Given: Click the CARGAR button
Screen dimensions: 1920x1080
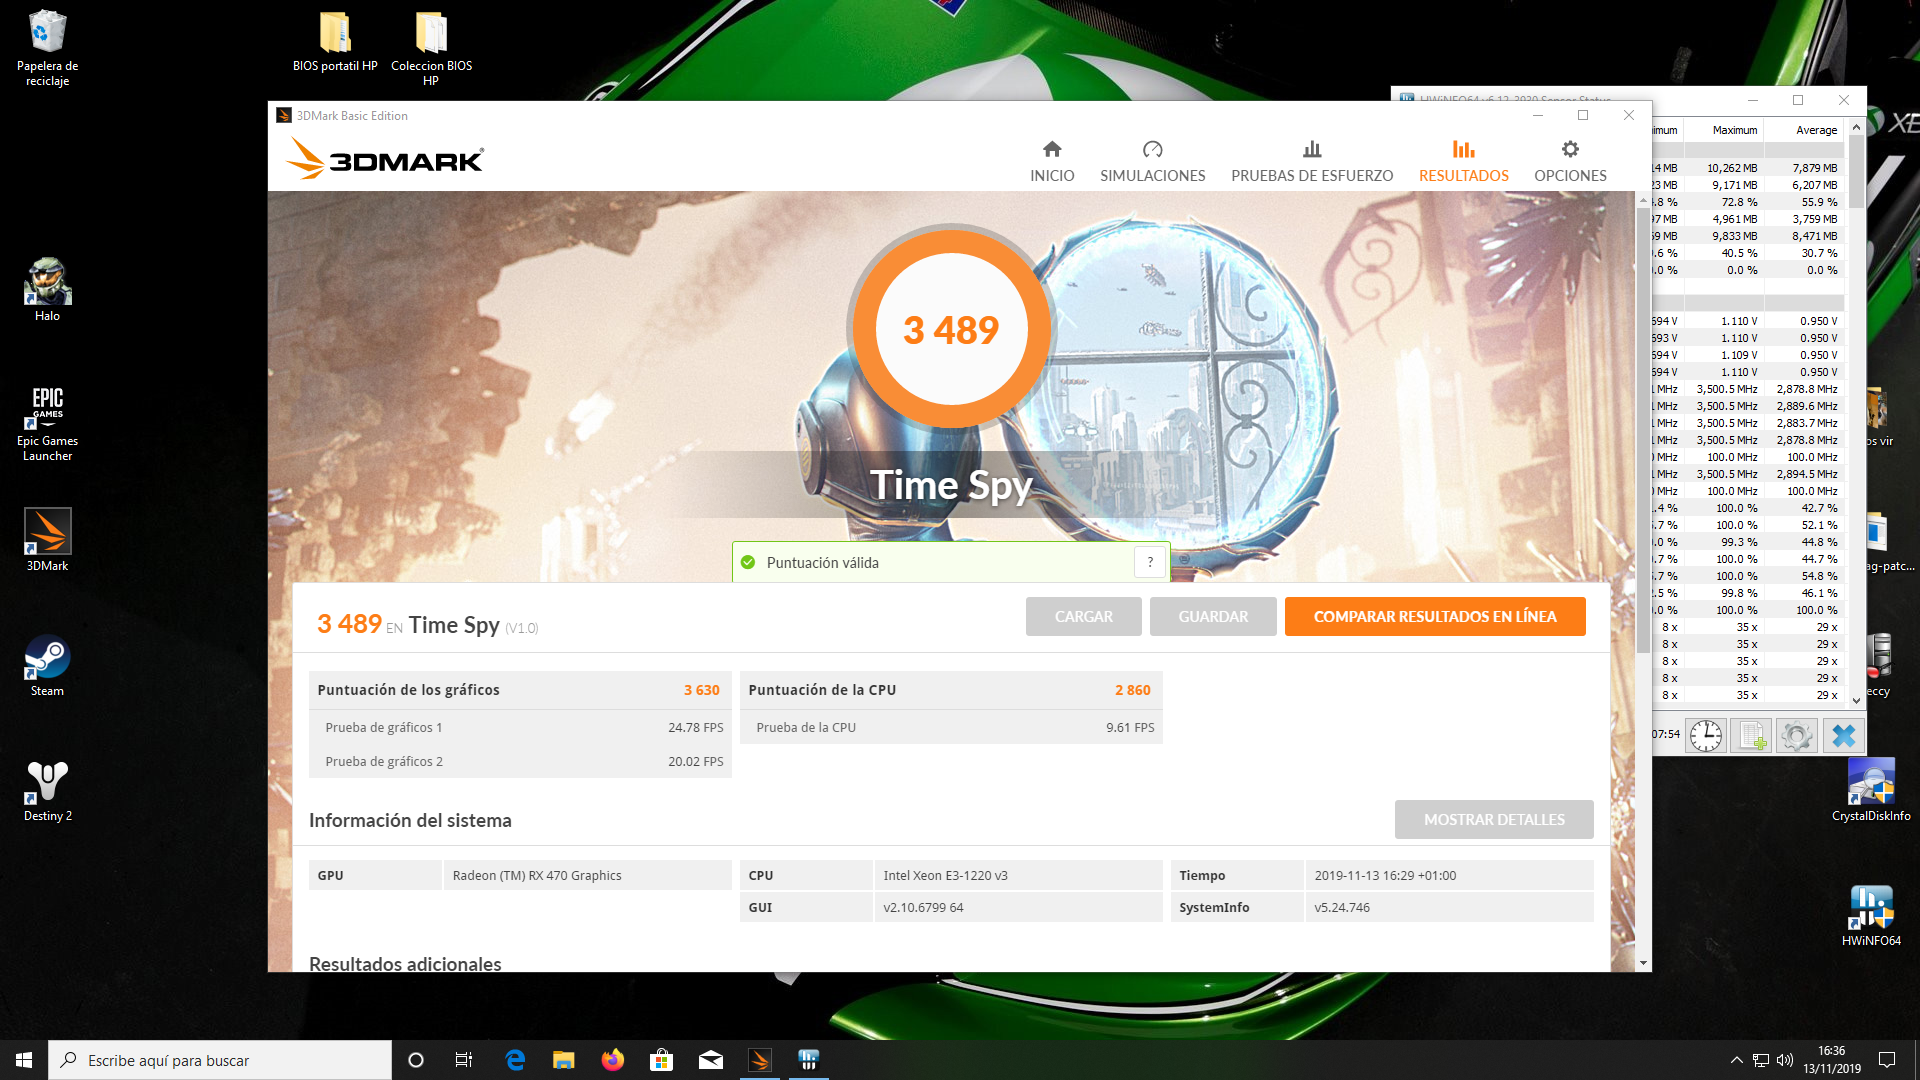Looking at the screenshot, I should click(x=1083, y=616).
